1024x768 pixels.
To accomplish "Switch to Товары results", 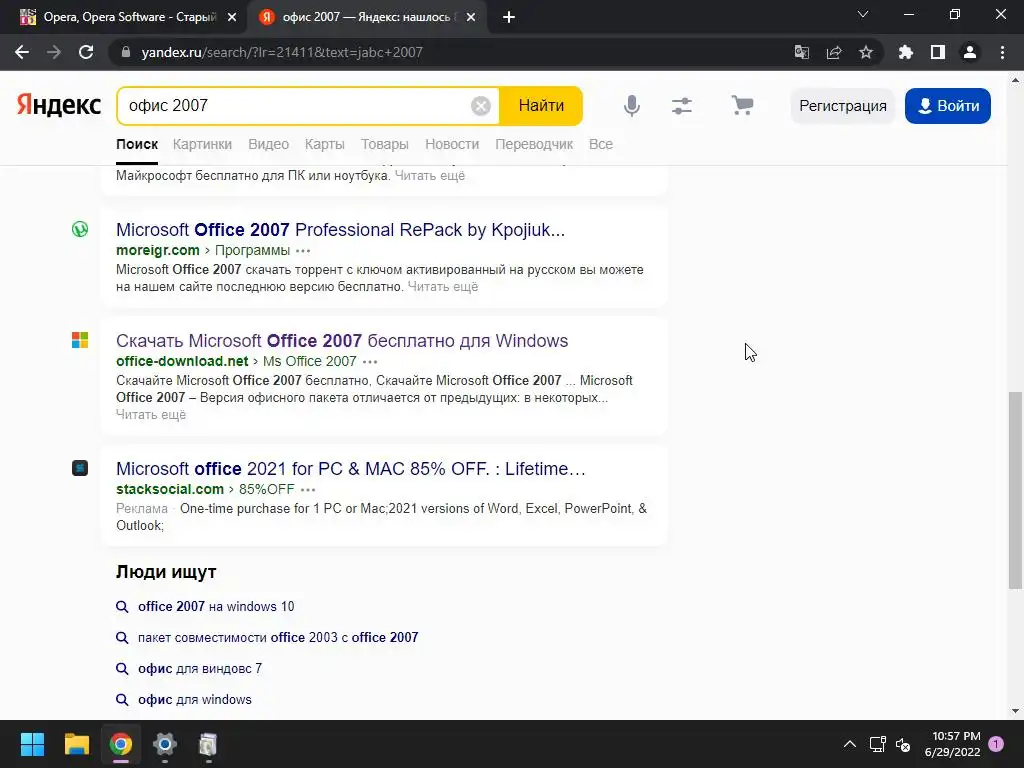I will click(385, 144).
